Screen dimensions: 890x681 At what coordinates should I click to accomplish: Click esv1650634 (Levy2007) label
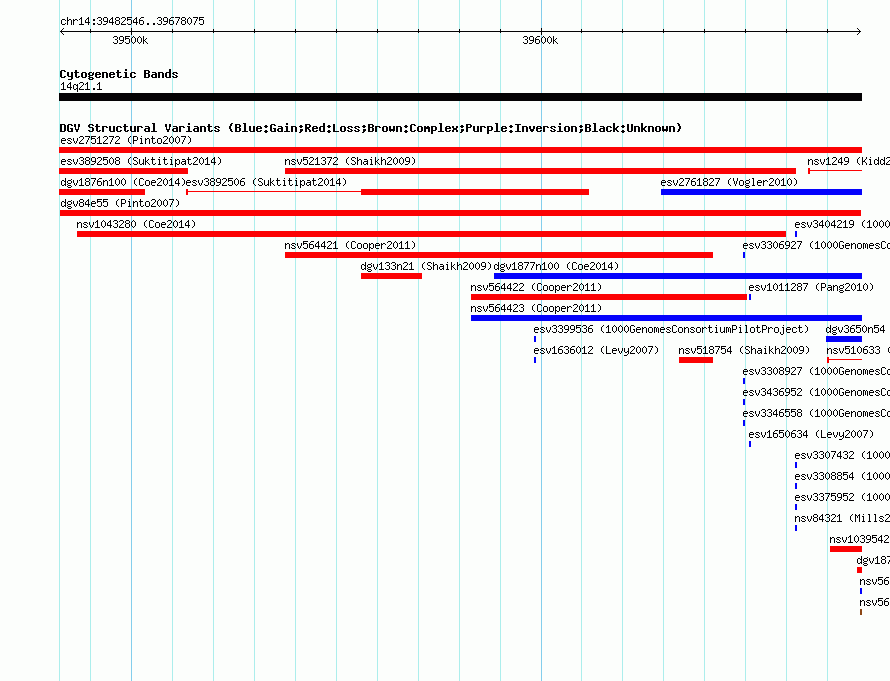point(811,434)
